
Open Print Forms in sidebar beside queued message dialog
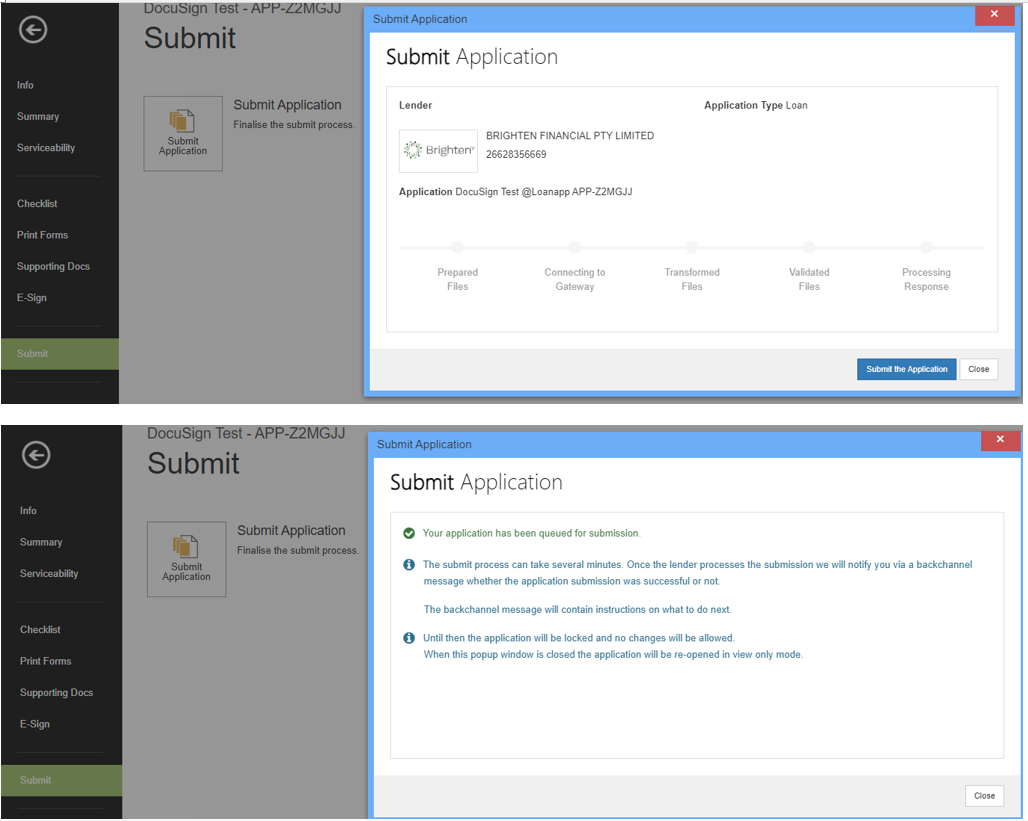click(x=45, y=661)
